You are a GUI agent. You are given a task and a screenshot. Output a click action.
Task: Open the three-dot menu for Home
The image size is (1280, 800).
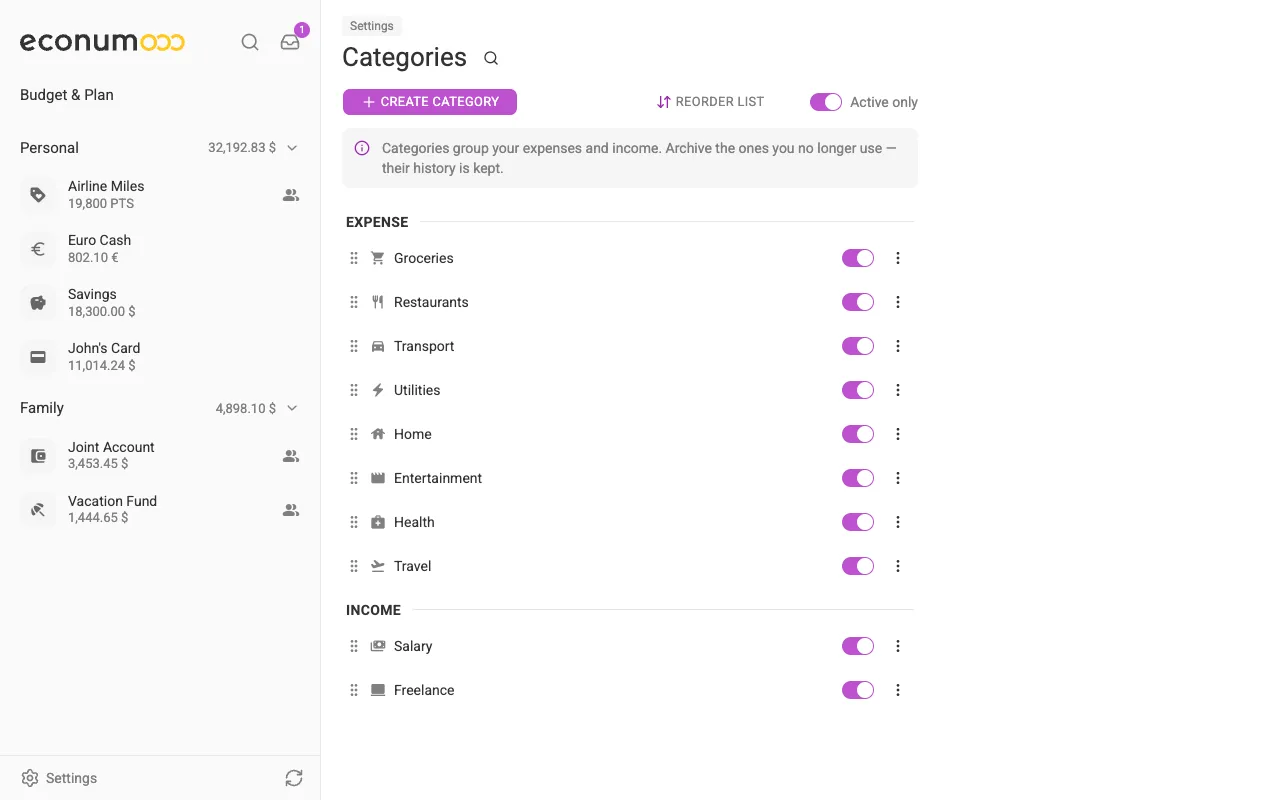pyautogui.click(x=898, y=434)
